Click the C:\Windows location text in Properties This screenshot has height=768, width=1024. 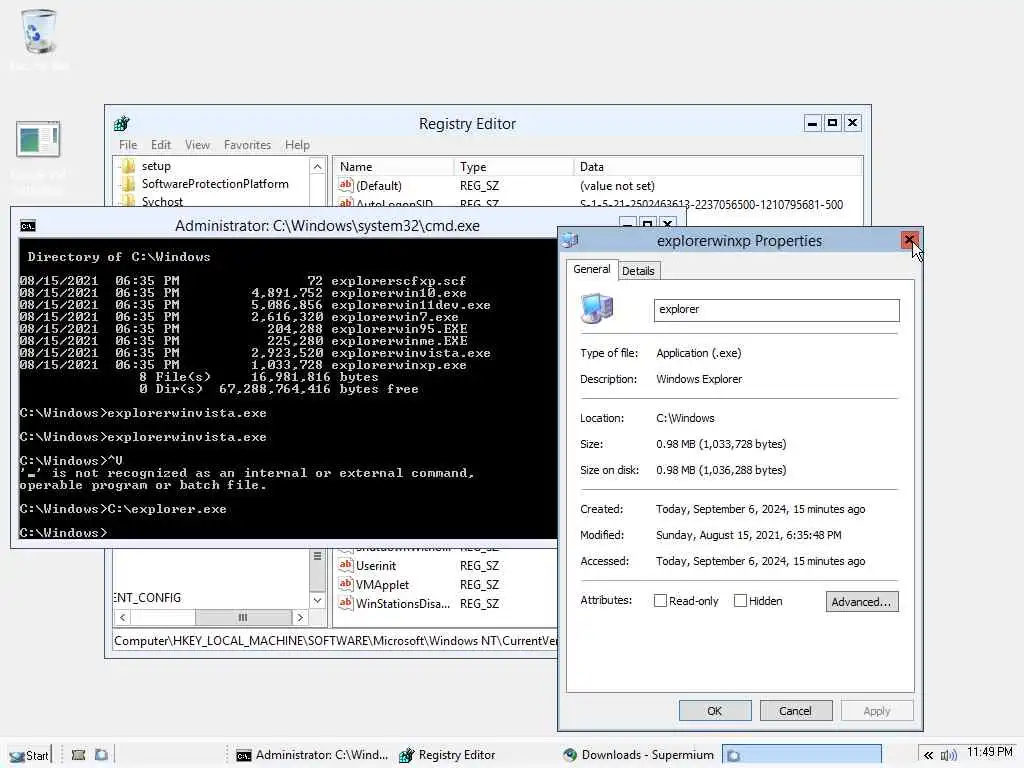685,418
